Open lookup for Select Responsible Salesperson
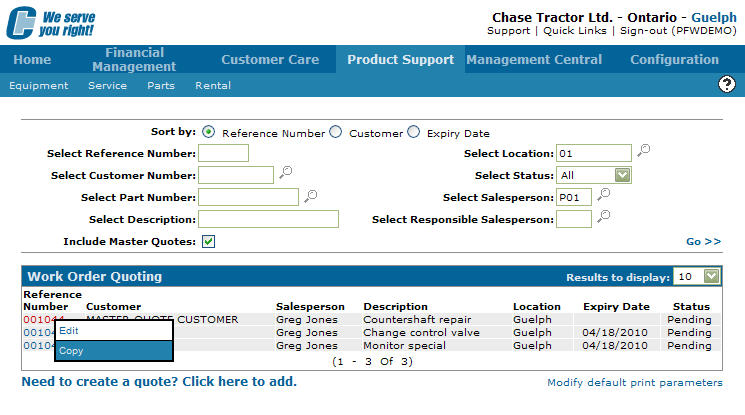This screenshot has height=415, width=745. (x=604, y=216)
